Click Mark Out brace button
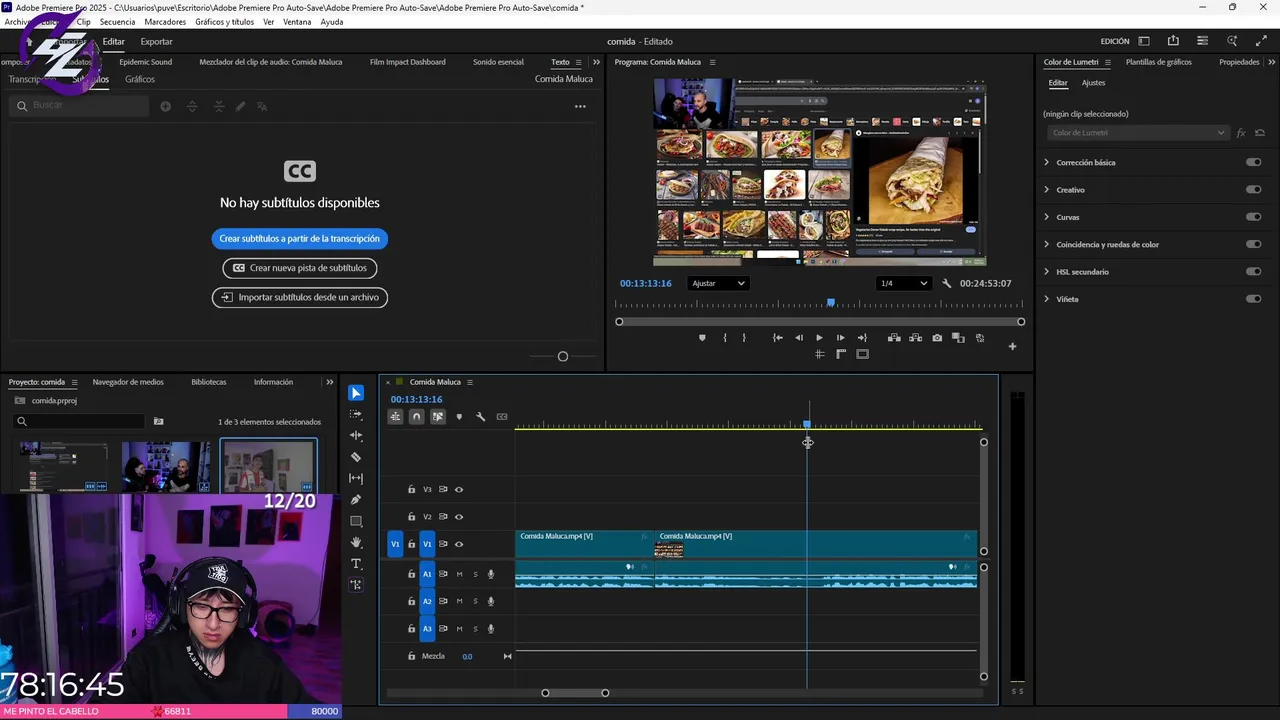 [744, 338]
